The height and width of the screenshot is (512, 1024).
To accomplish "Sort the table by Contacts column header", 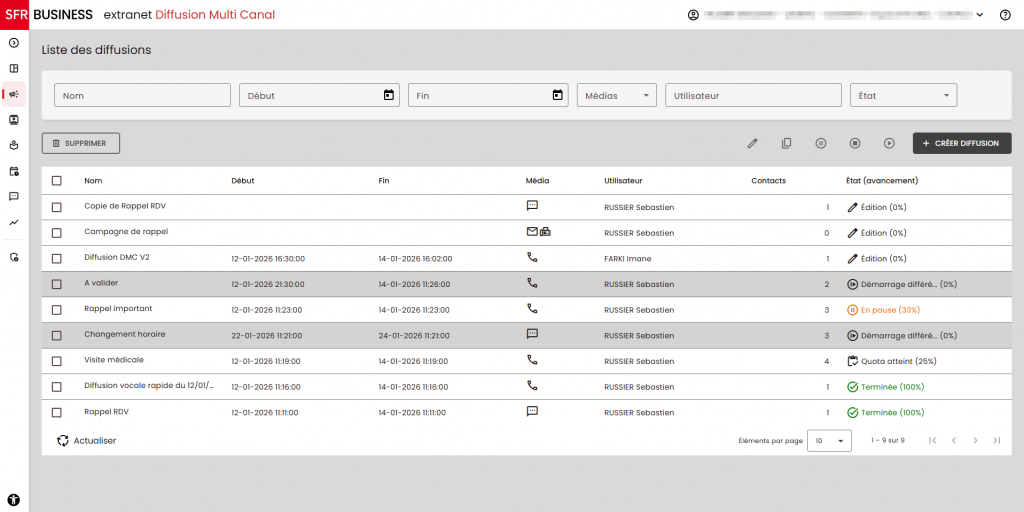I will point(768,181).
